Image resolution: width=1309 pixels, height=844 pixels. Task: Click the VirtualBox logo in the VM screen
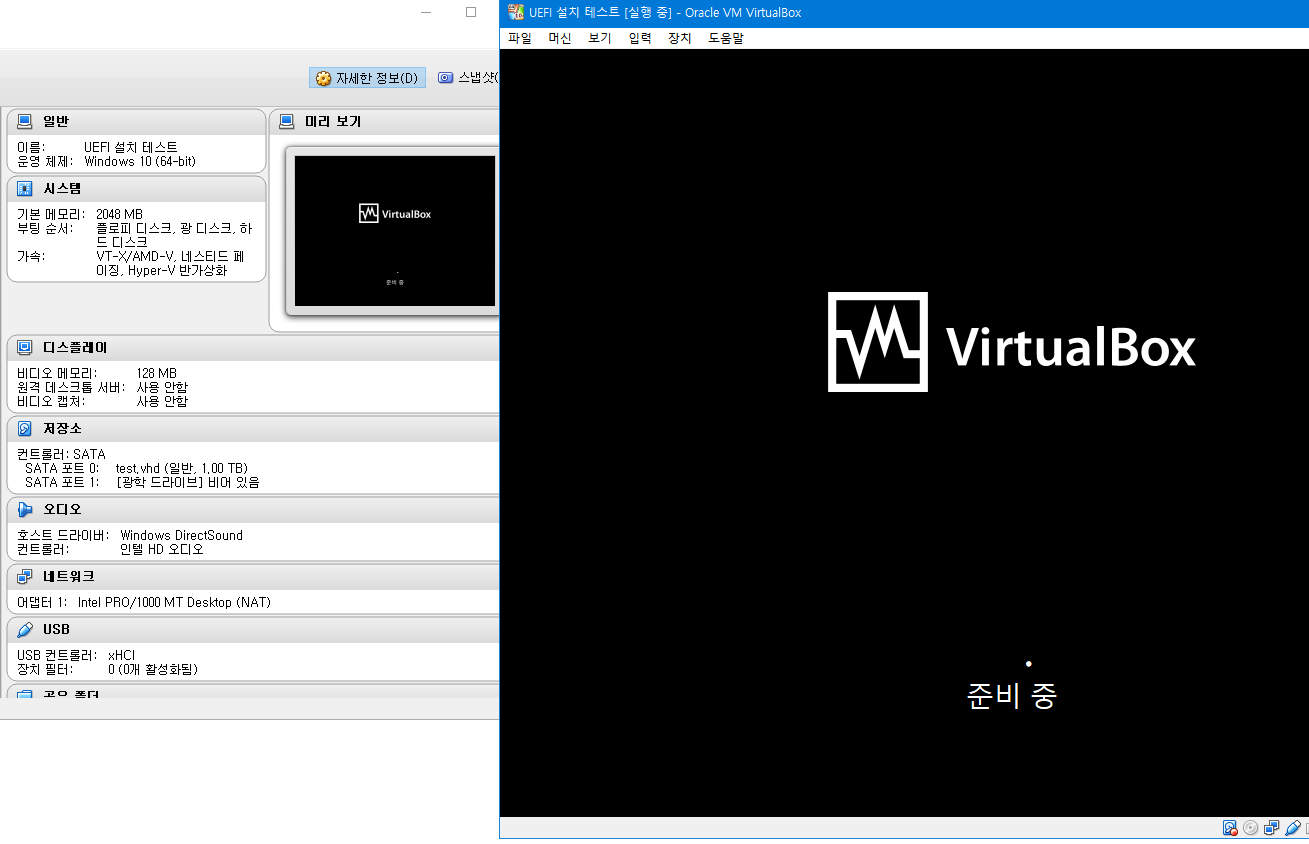[x=1012, y=342]
